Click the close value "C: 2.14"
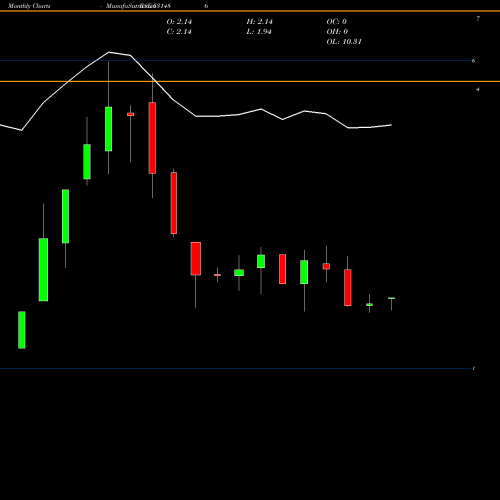The height and width of the screenshot is (500, 500). [x=179, y=32]
